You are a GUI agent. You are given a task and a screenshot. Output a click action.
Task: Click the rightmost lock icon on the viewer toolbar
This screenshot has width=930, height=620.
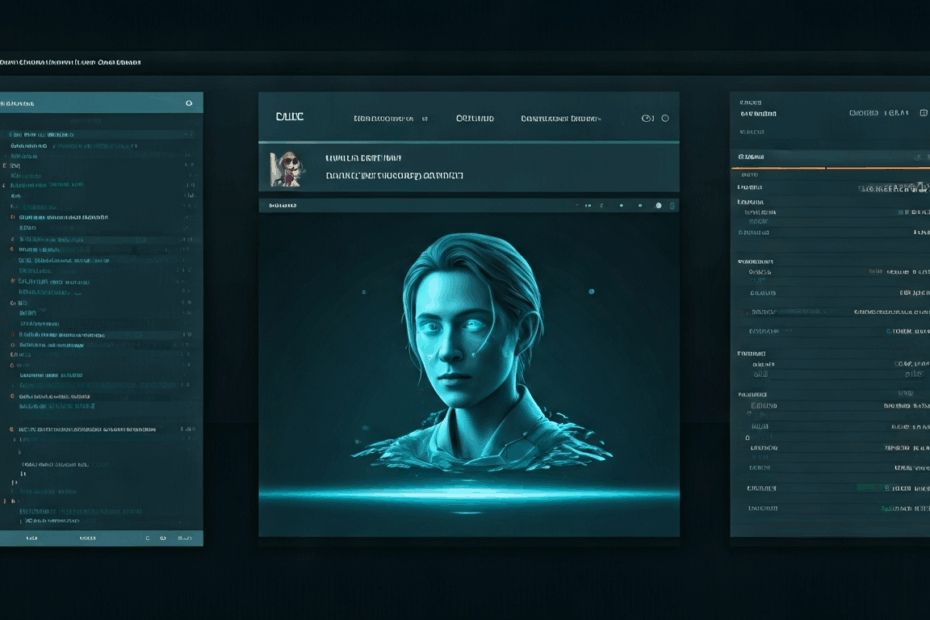click(674, 206)
